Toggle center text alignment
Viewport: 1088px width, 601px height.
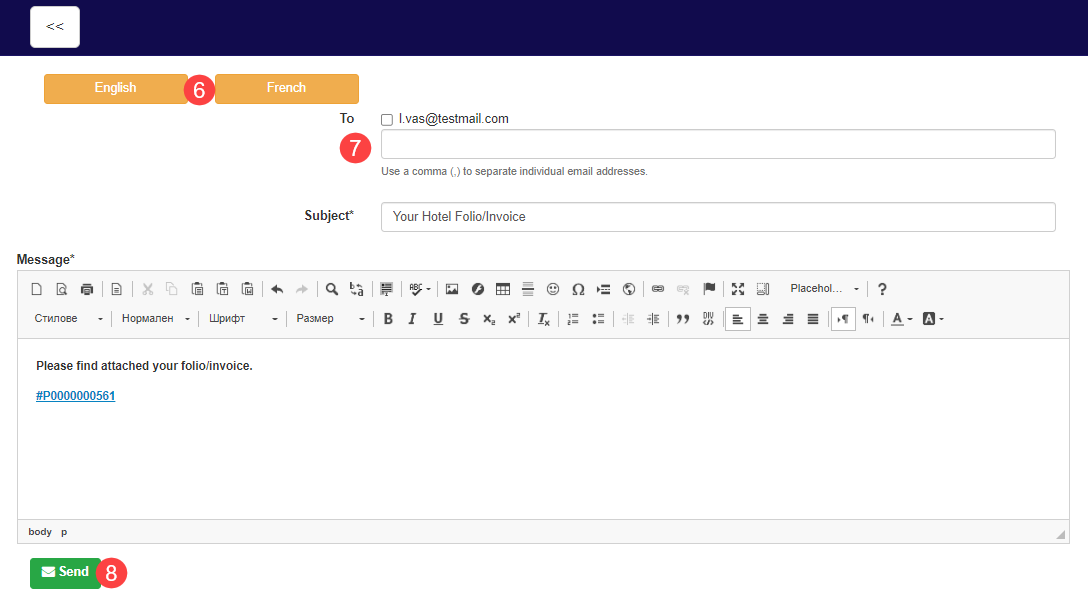(762, 318)
